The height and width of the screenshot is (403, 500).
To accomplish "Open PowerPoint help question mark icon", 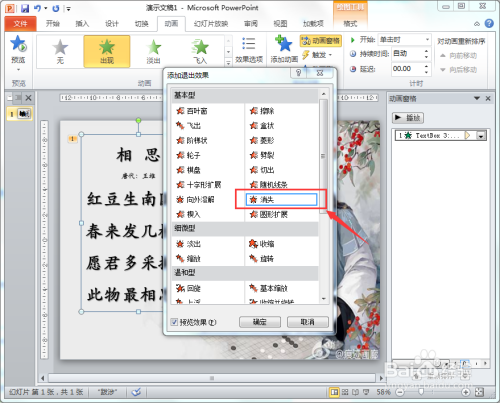I will tap(489, 23).
